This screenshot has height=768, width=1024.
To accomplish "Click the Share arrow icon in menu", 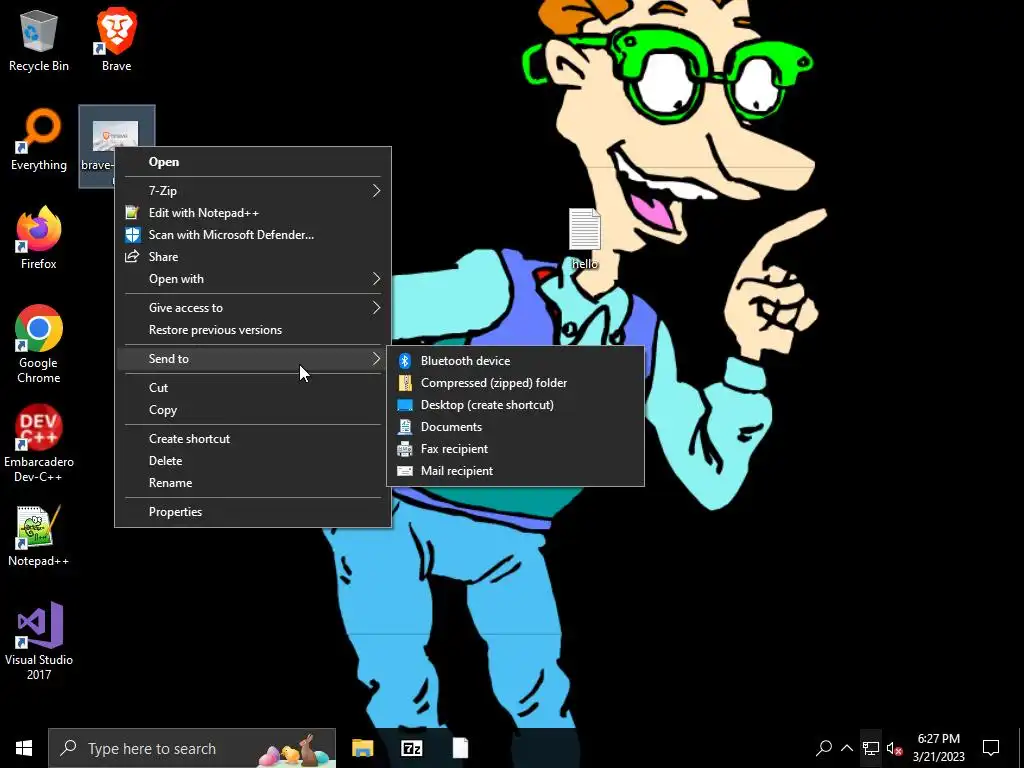I will (133, 257).
